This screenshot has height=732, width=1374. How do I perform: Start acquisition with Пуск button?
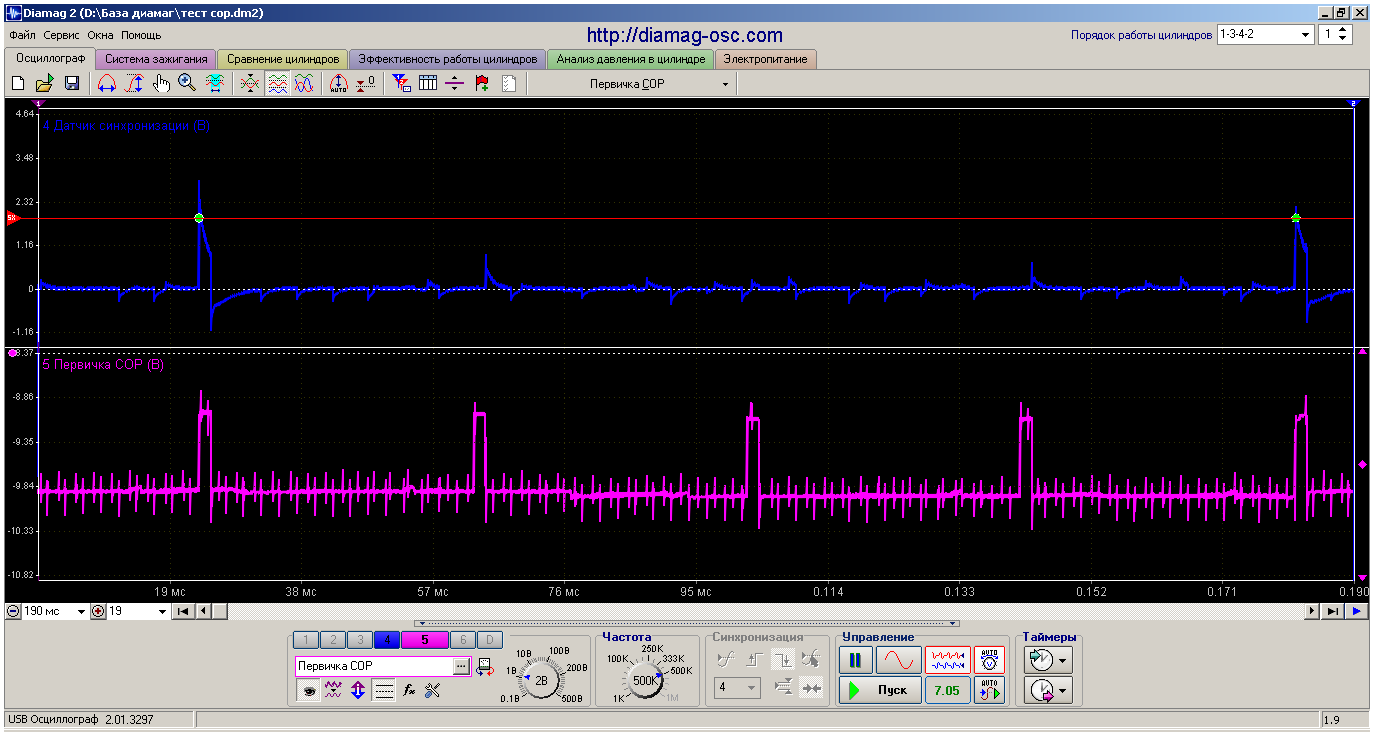(x=880, y=690)
